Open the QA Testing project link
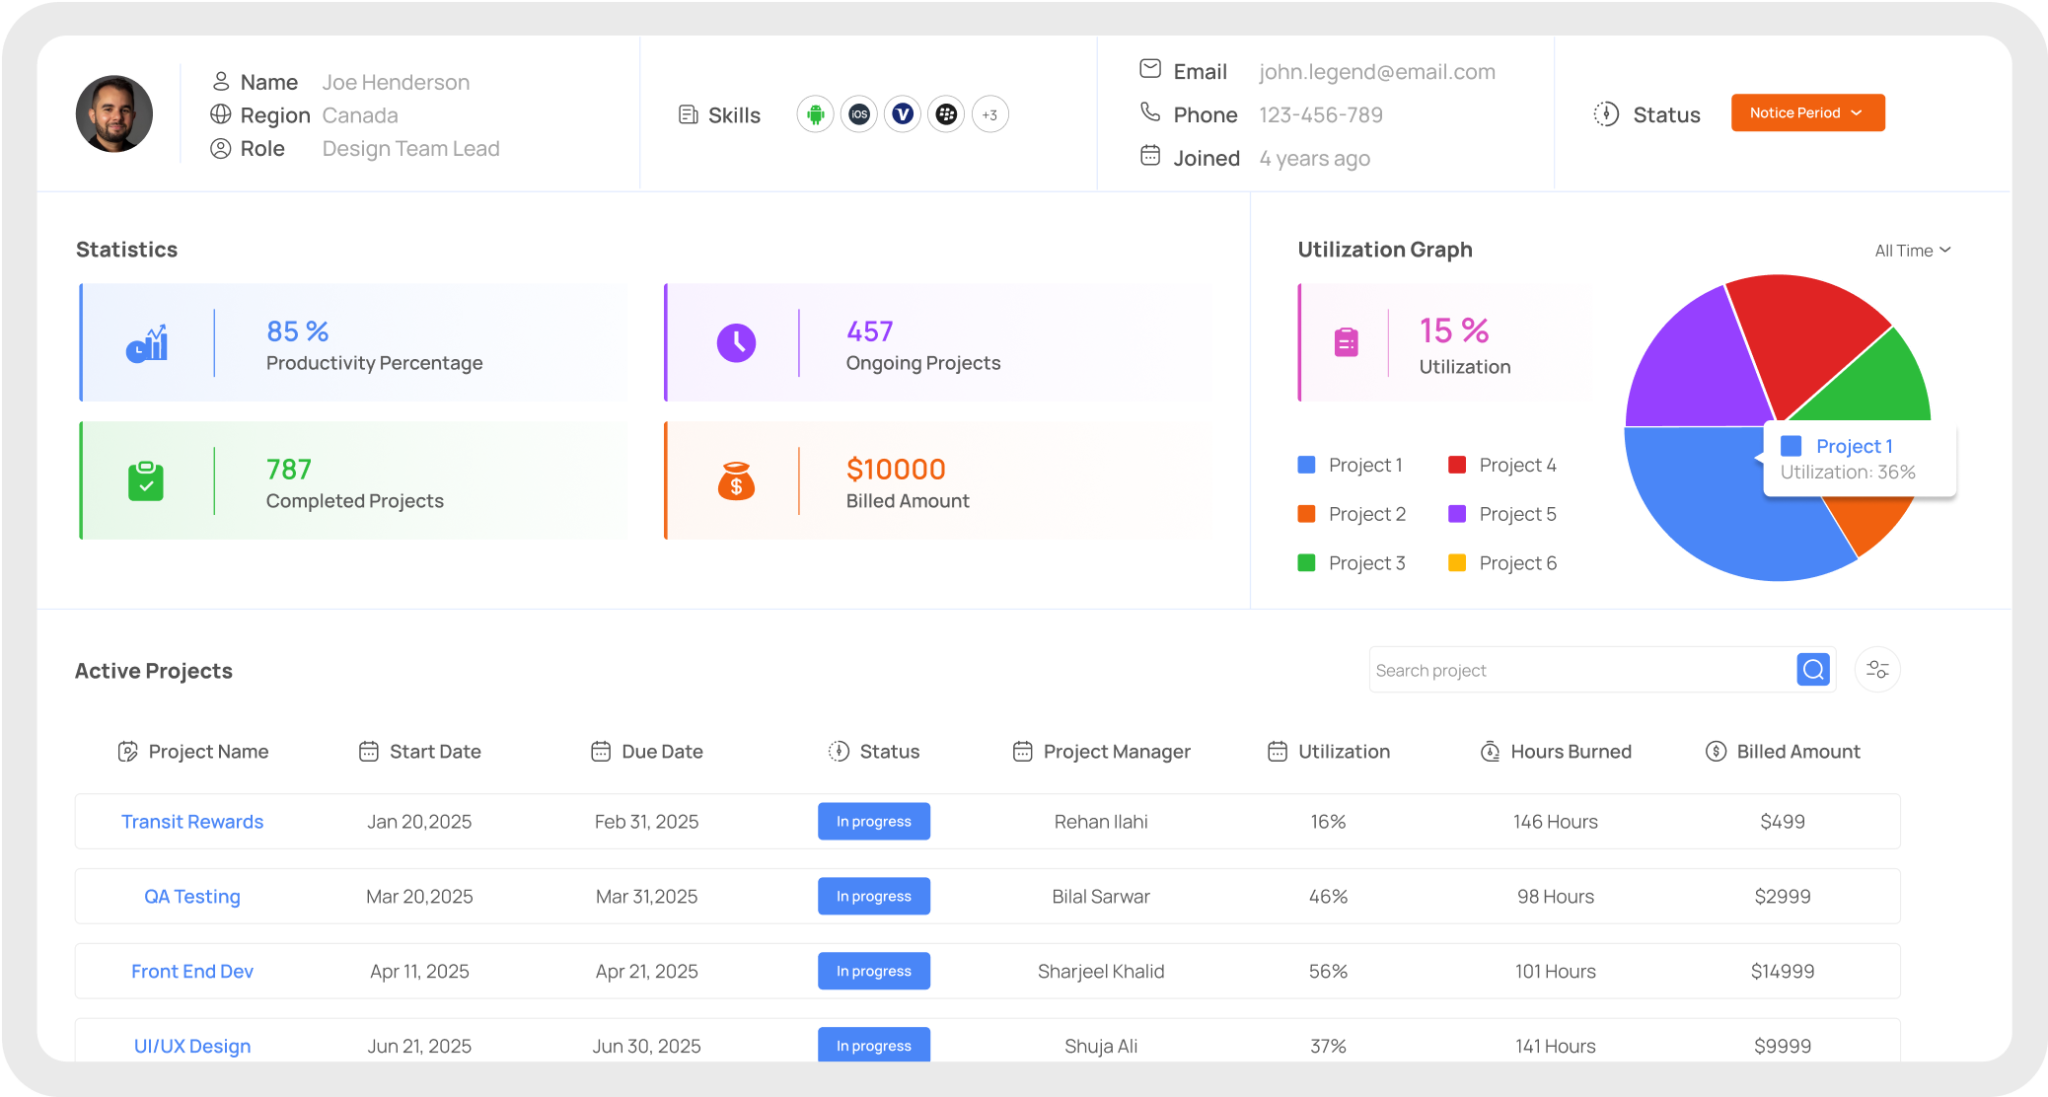Viewport: 2048px width, 1097px height. [192, 897]
